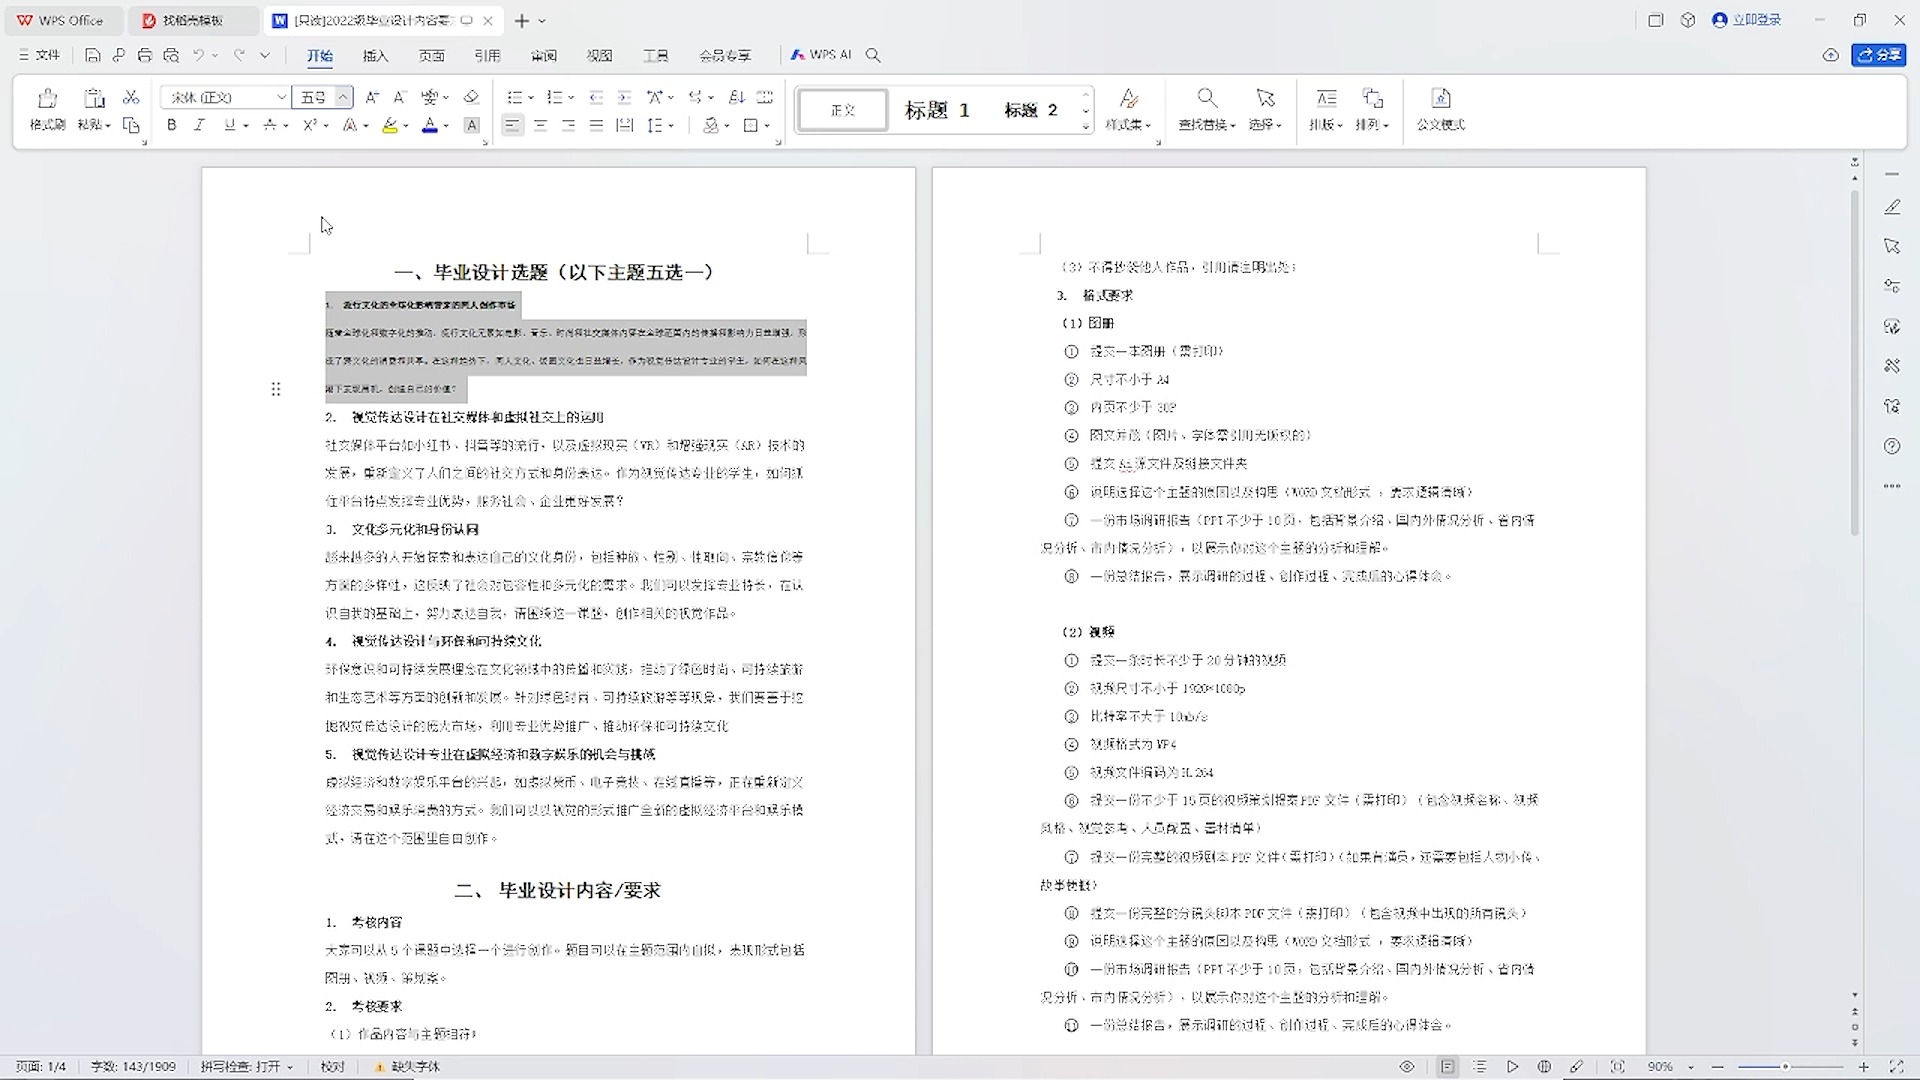1920x1080 pixels.
Task: Click the zoom slider handle in status bar
Action: [x=1785, y=1067]
